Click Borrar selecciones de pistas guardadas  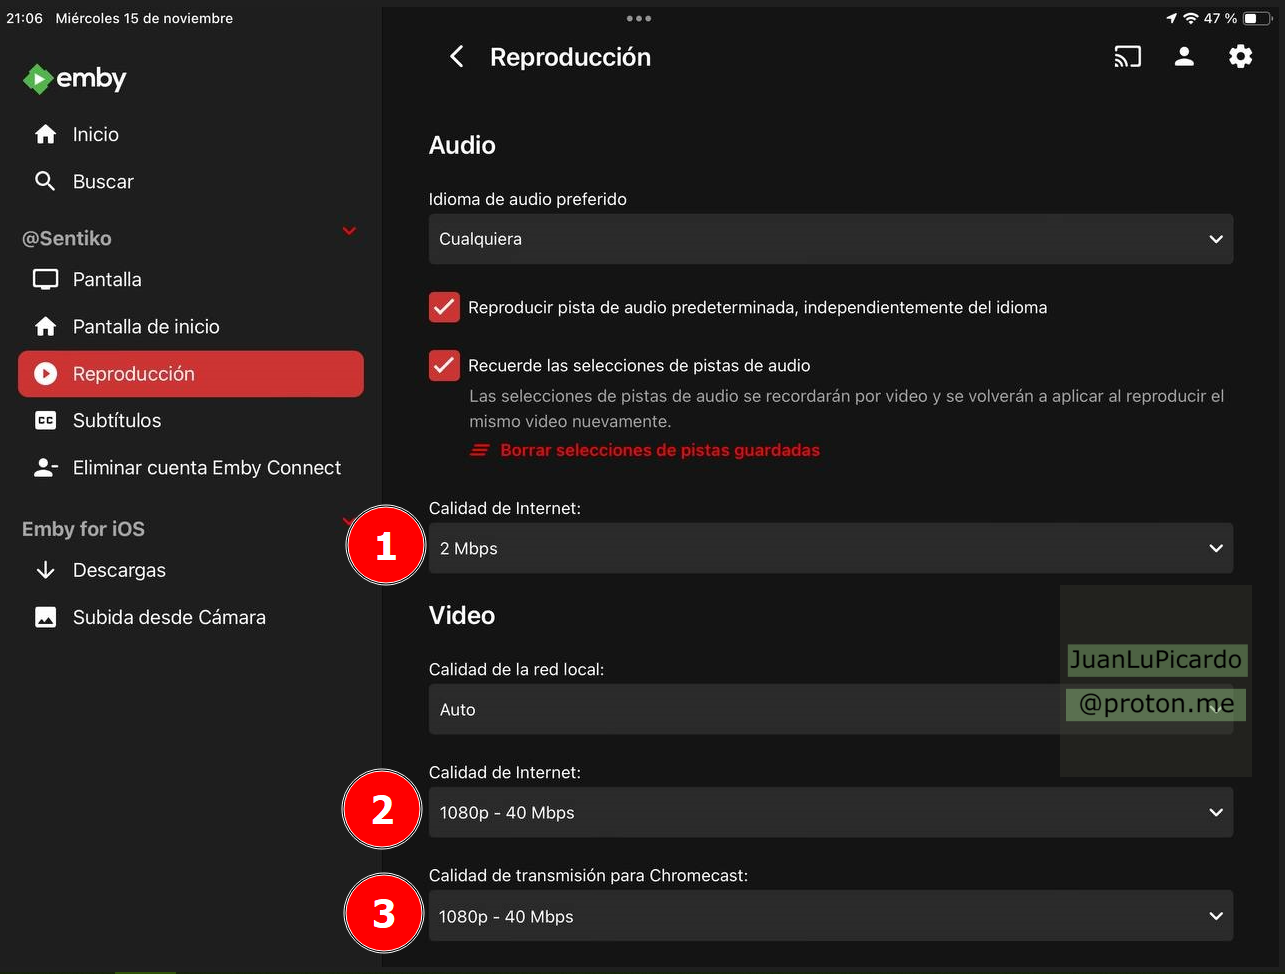click(x=659, y=450)
